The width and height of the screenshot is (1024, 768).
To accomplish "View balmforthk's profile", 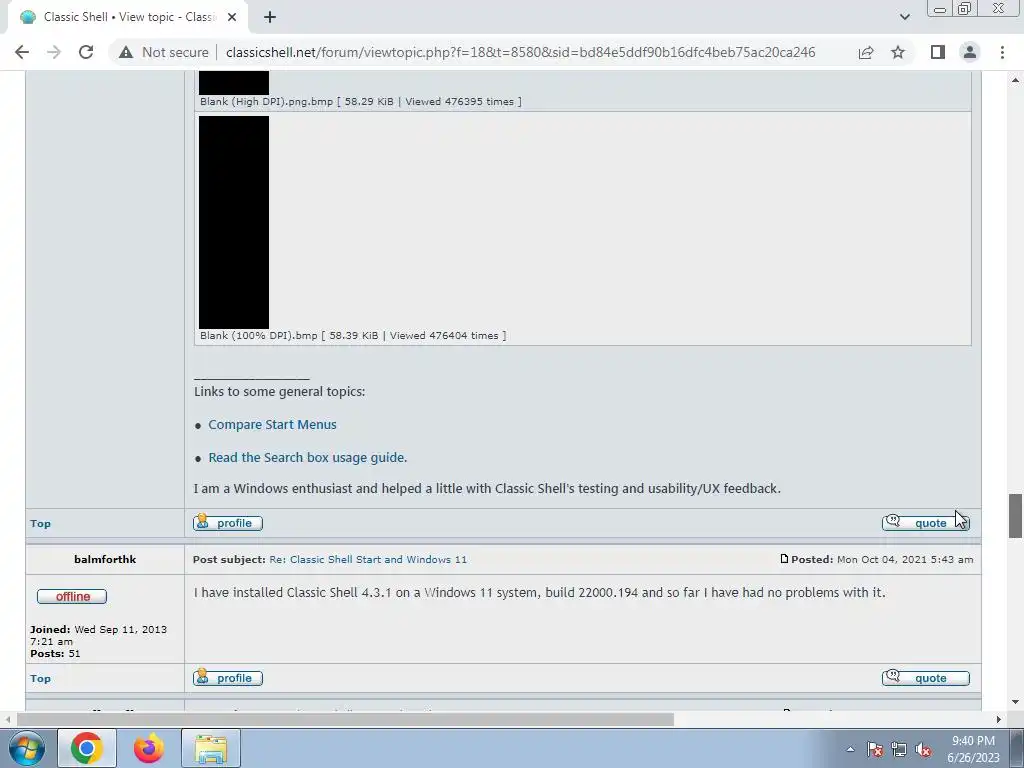I will coord(228,678).
